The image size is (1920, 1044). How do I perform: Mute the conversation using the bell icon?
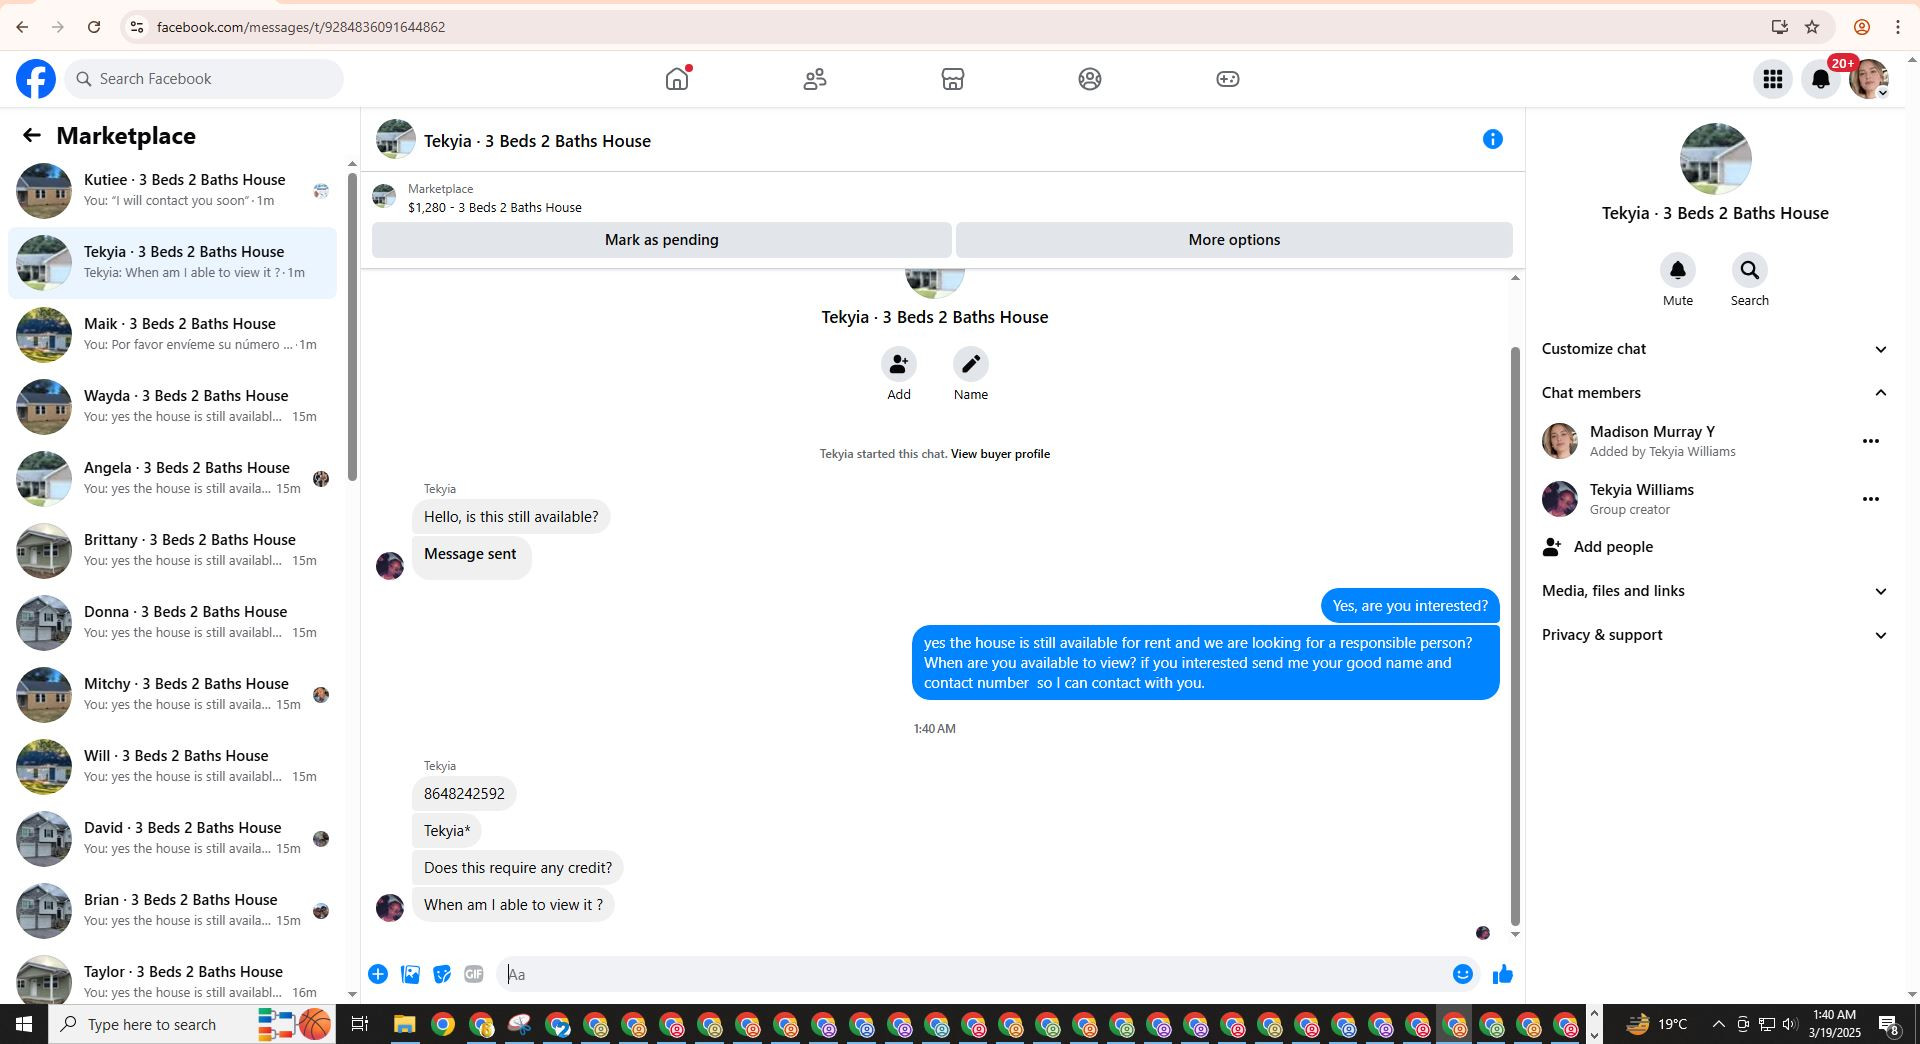pos(1678,270)
